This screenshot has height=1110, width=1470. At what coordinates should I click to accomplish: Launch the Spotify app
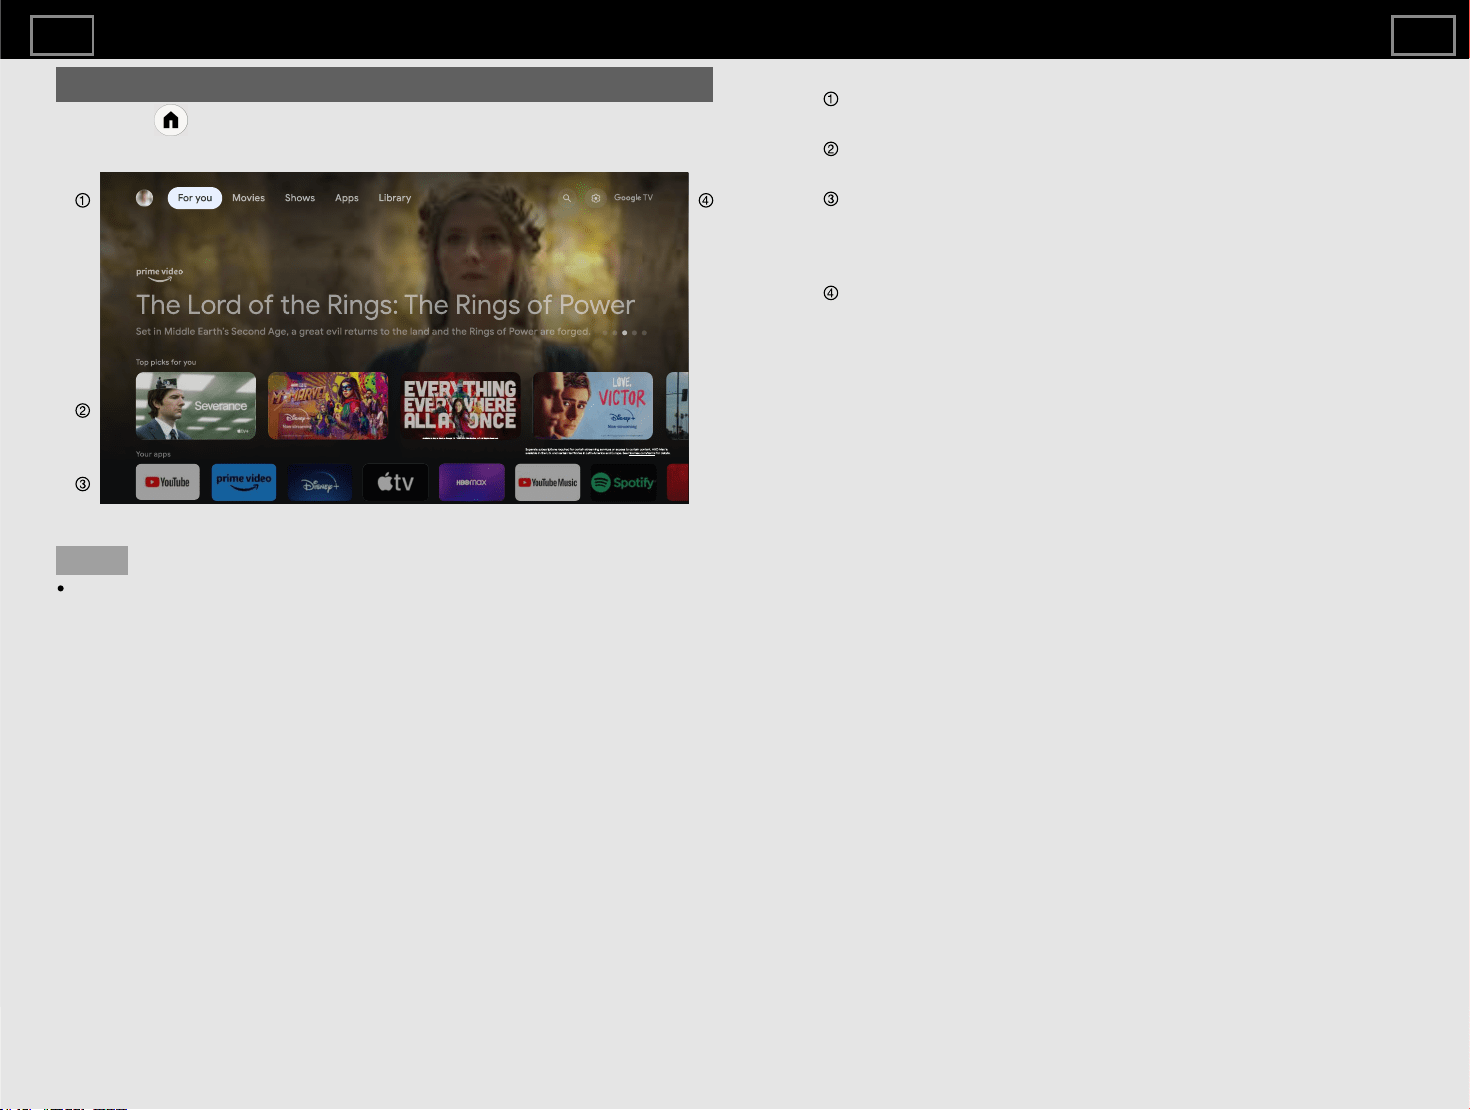623,482
